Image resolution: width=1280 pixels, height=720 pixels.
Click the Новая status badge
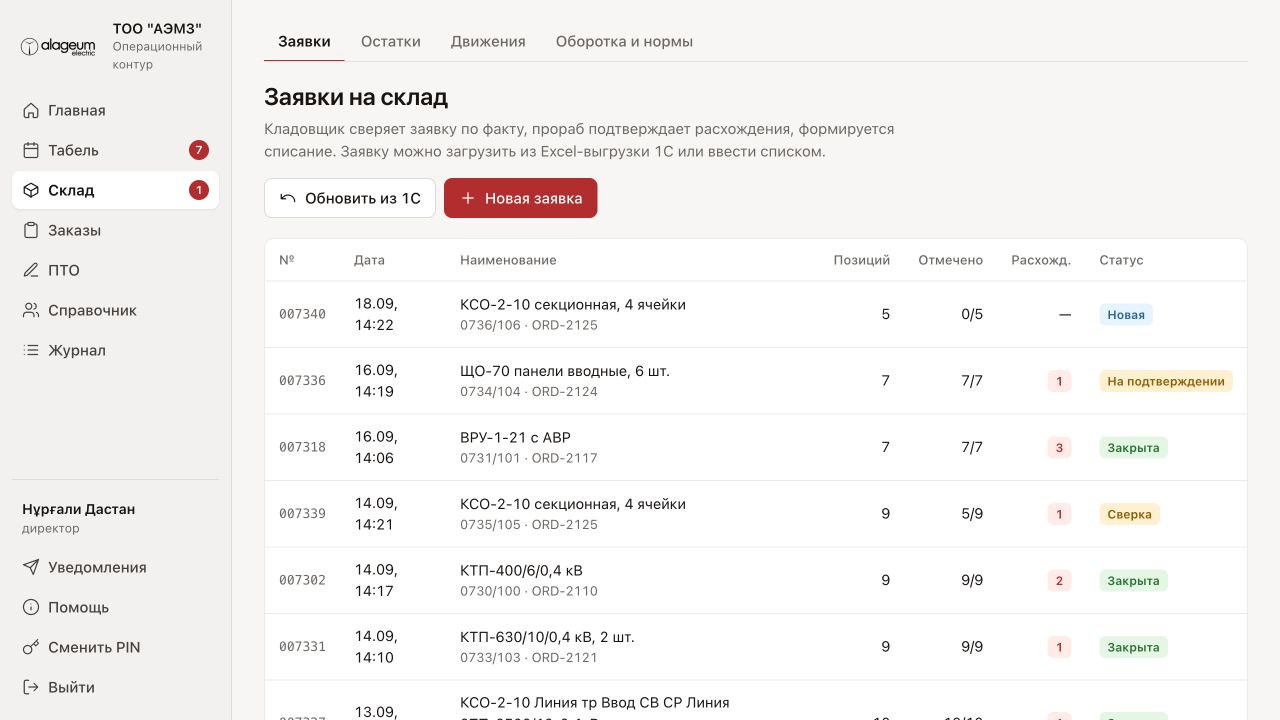pyautogui.click(x=1126, y=314)
